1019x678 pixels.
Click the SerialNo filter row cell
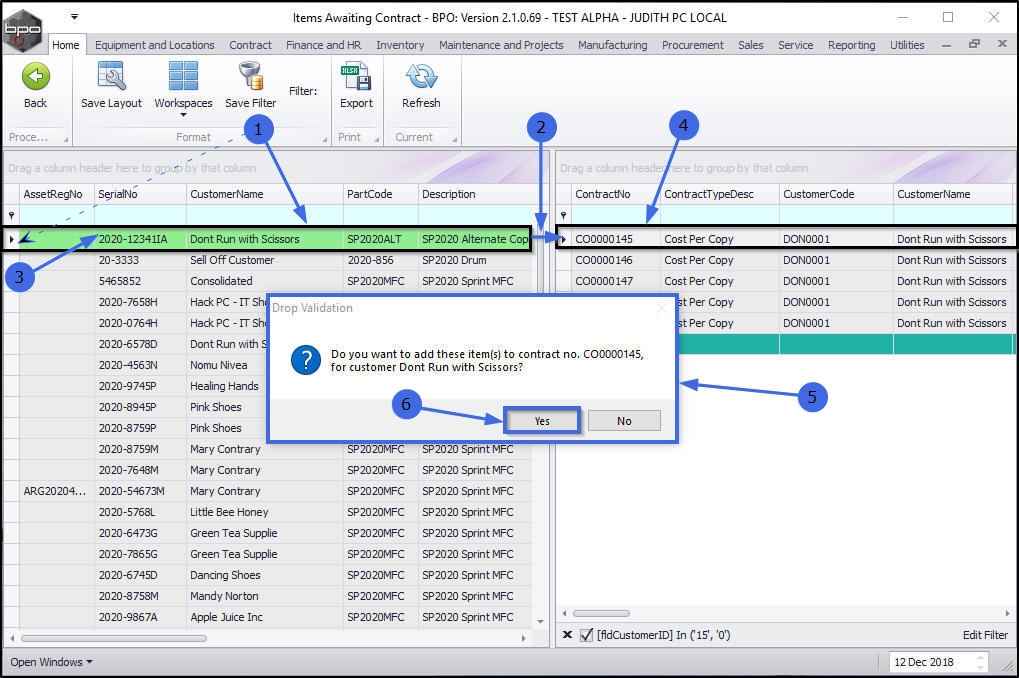pos(140,215)
